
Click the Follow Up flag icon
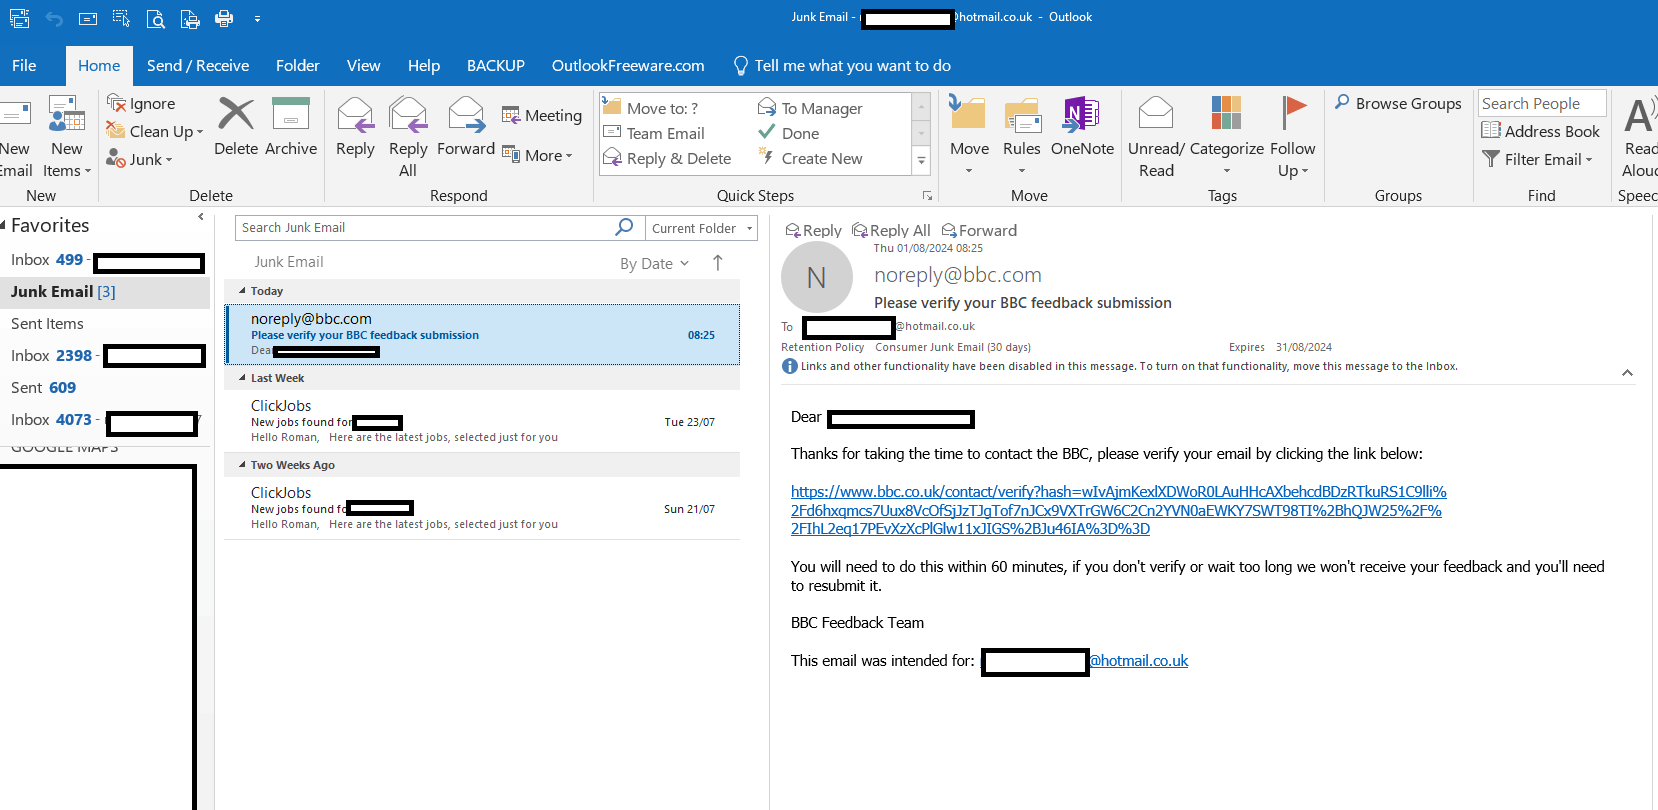(1293, 114)
